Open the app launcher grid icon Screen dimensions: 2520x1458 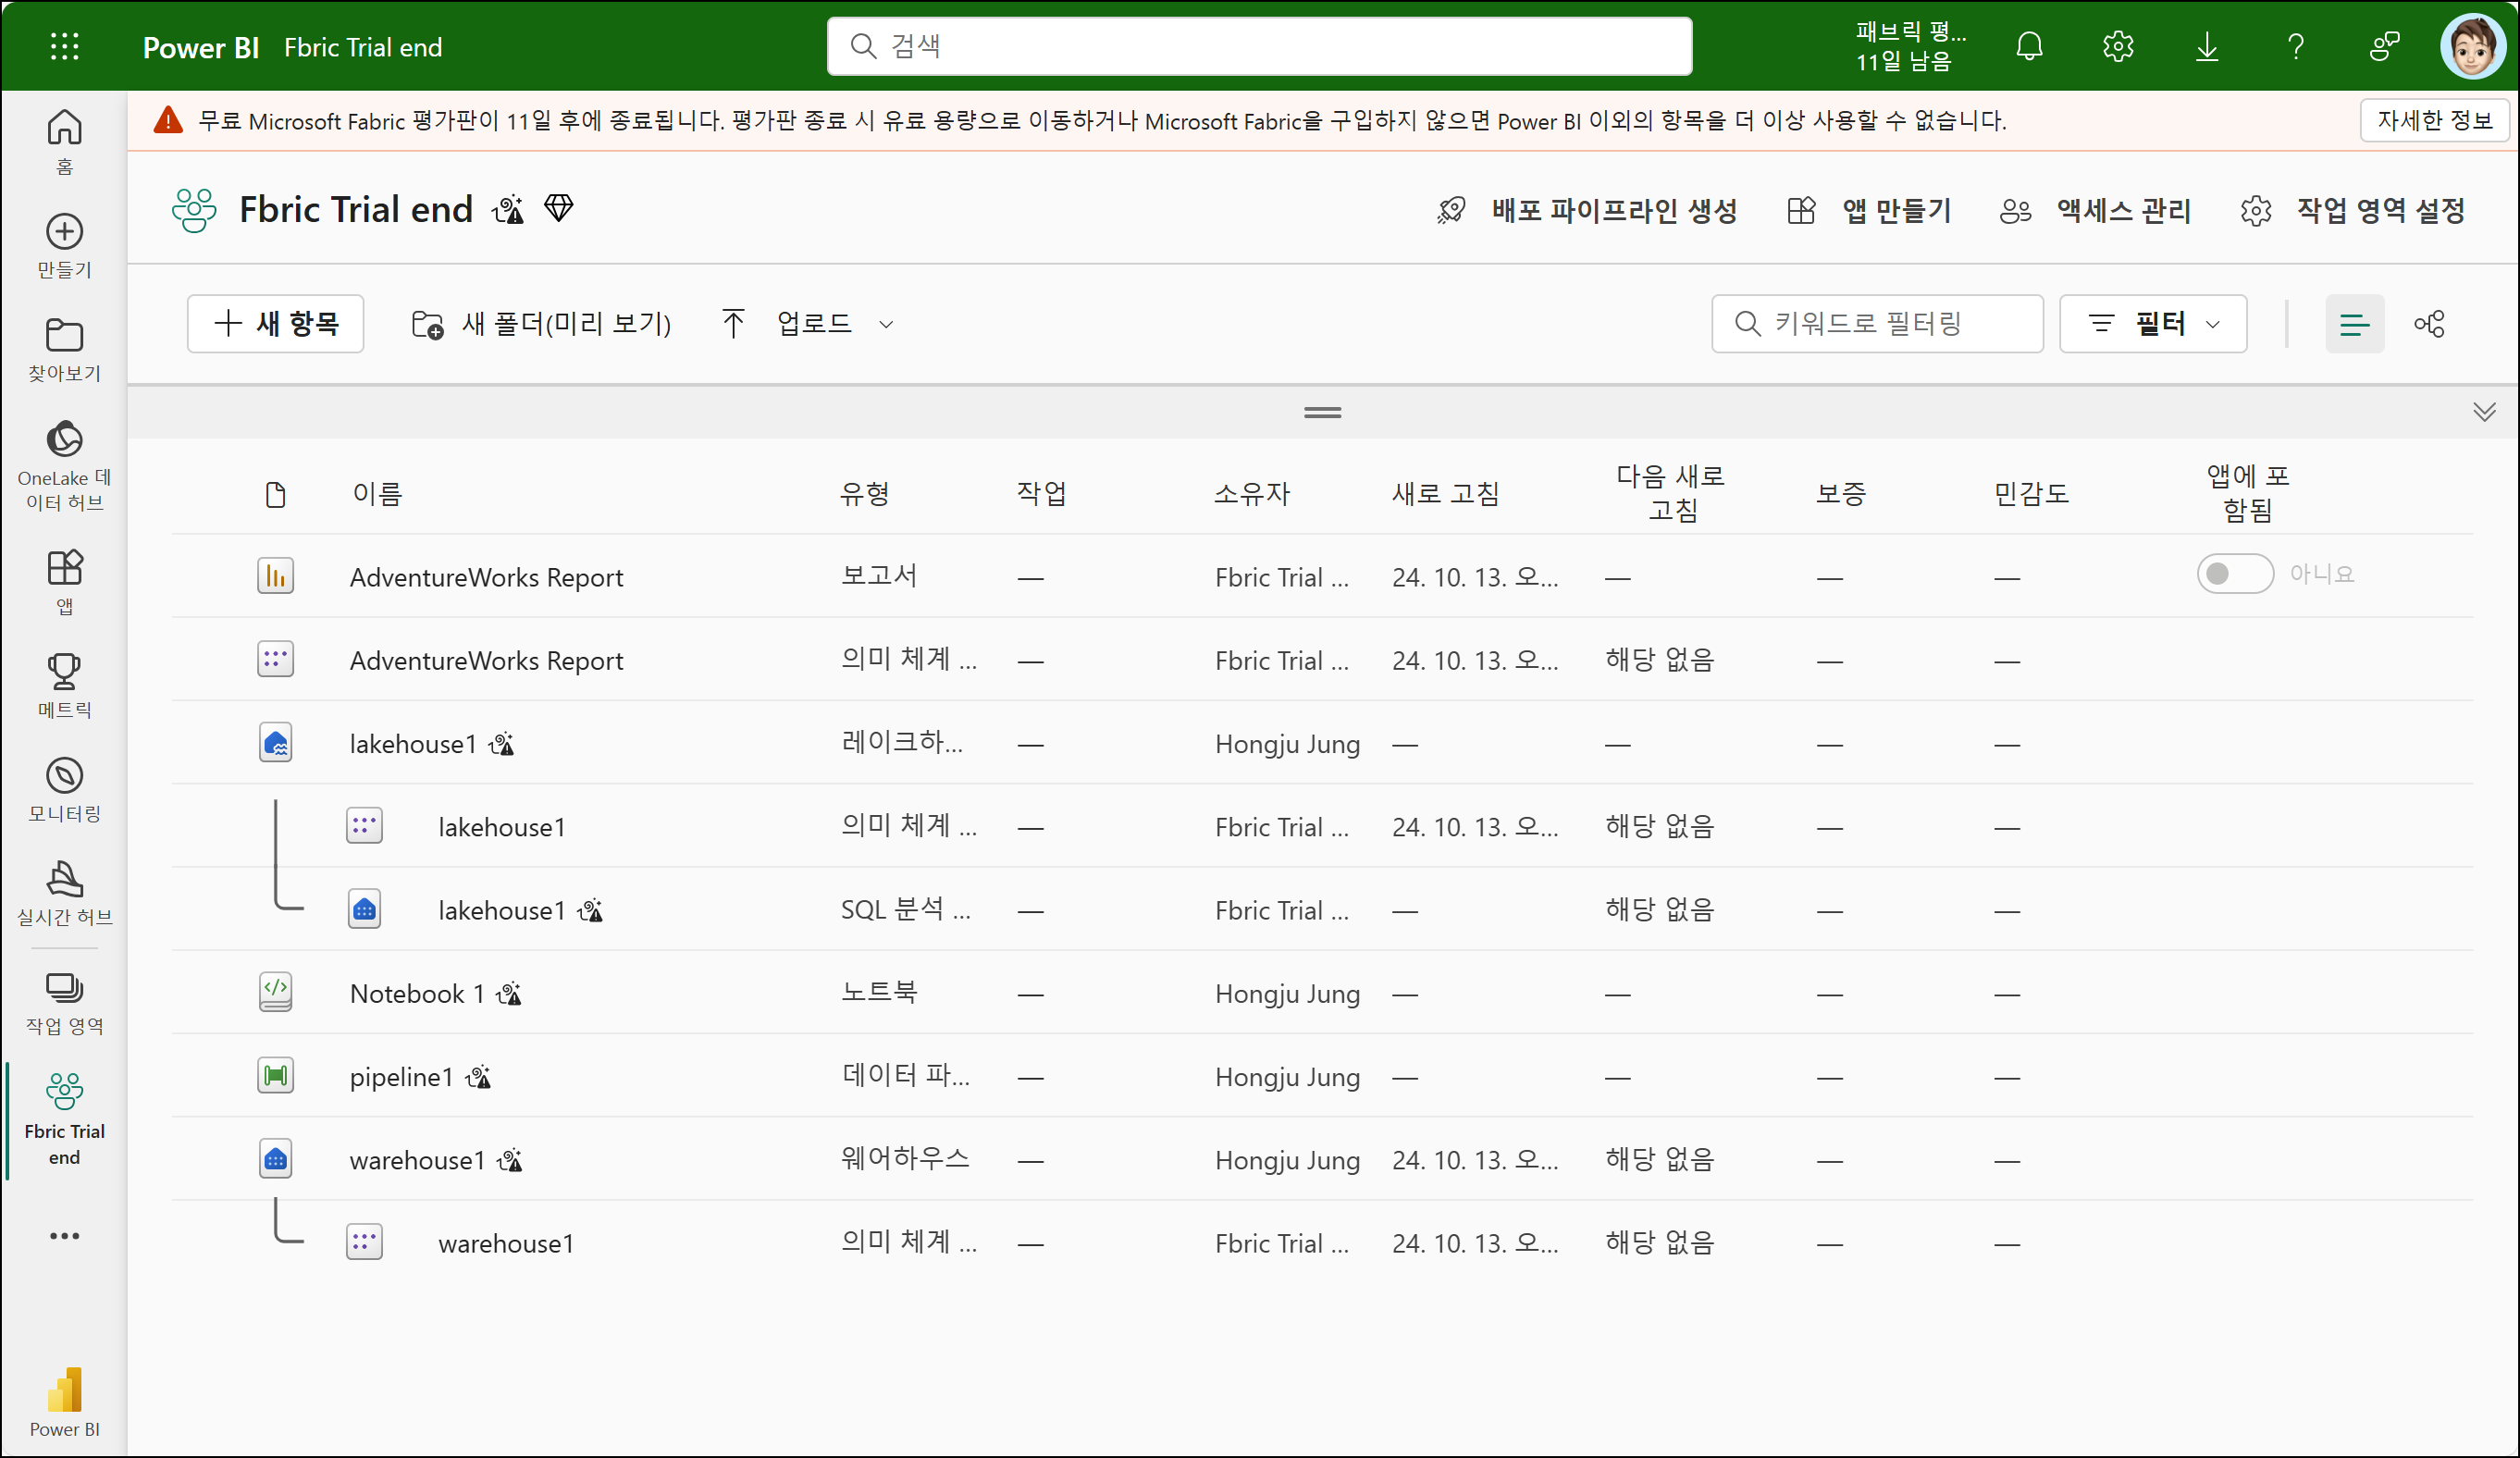(x=65, y=46)
